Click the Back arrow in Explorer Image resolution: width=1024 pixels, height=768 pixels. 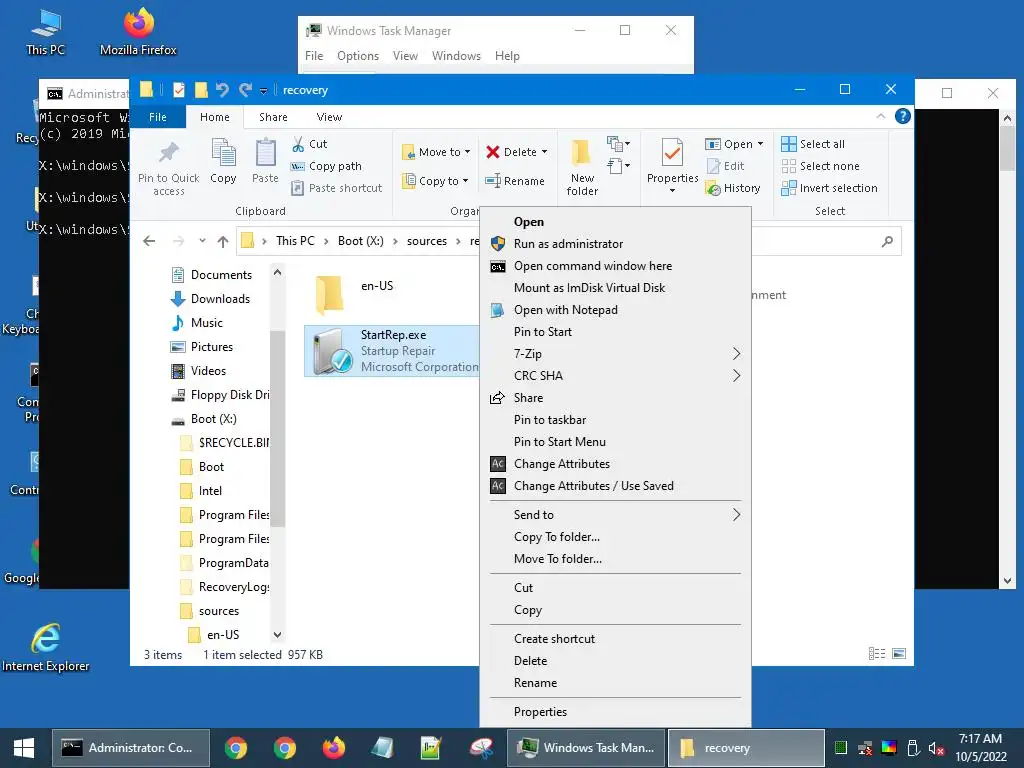(x=149, y=241)
